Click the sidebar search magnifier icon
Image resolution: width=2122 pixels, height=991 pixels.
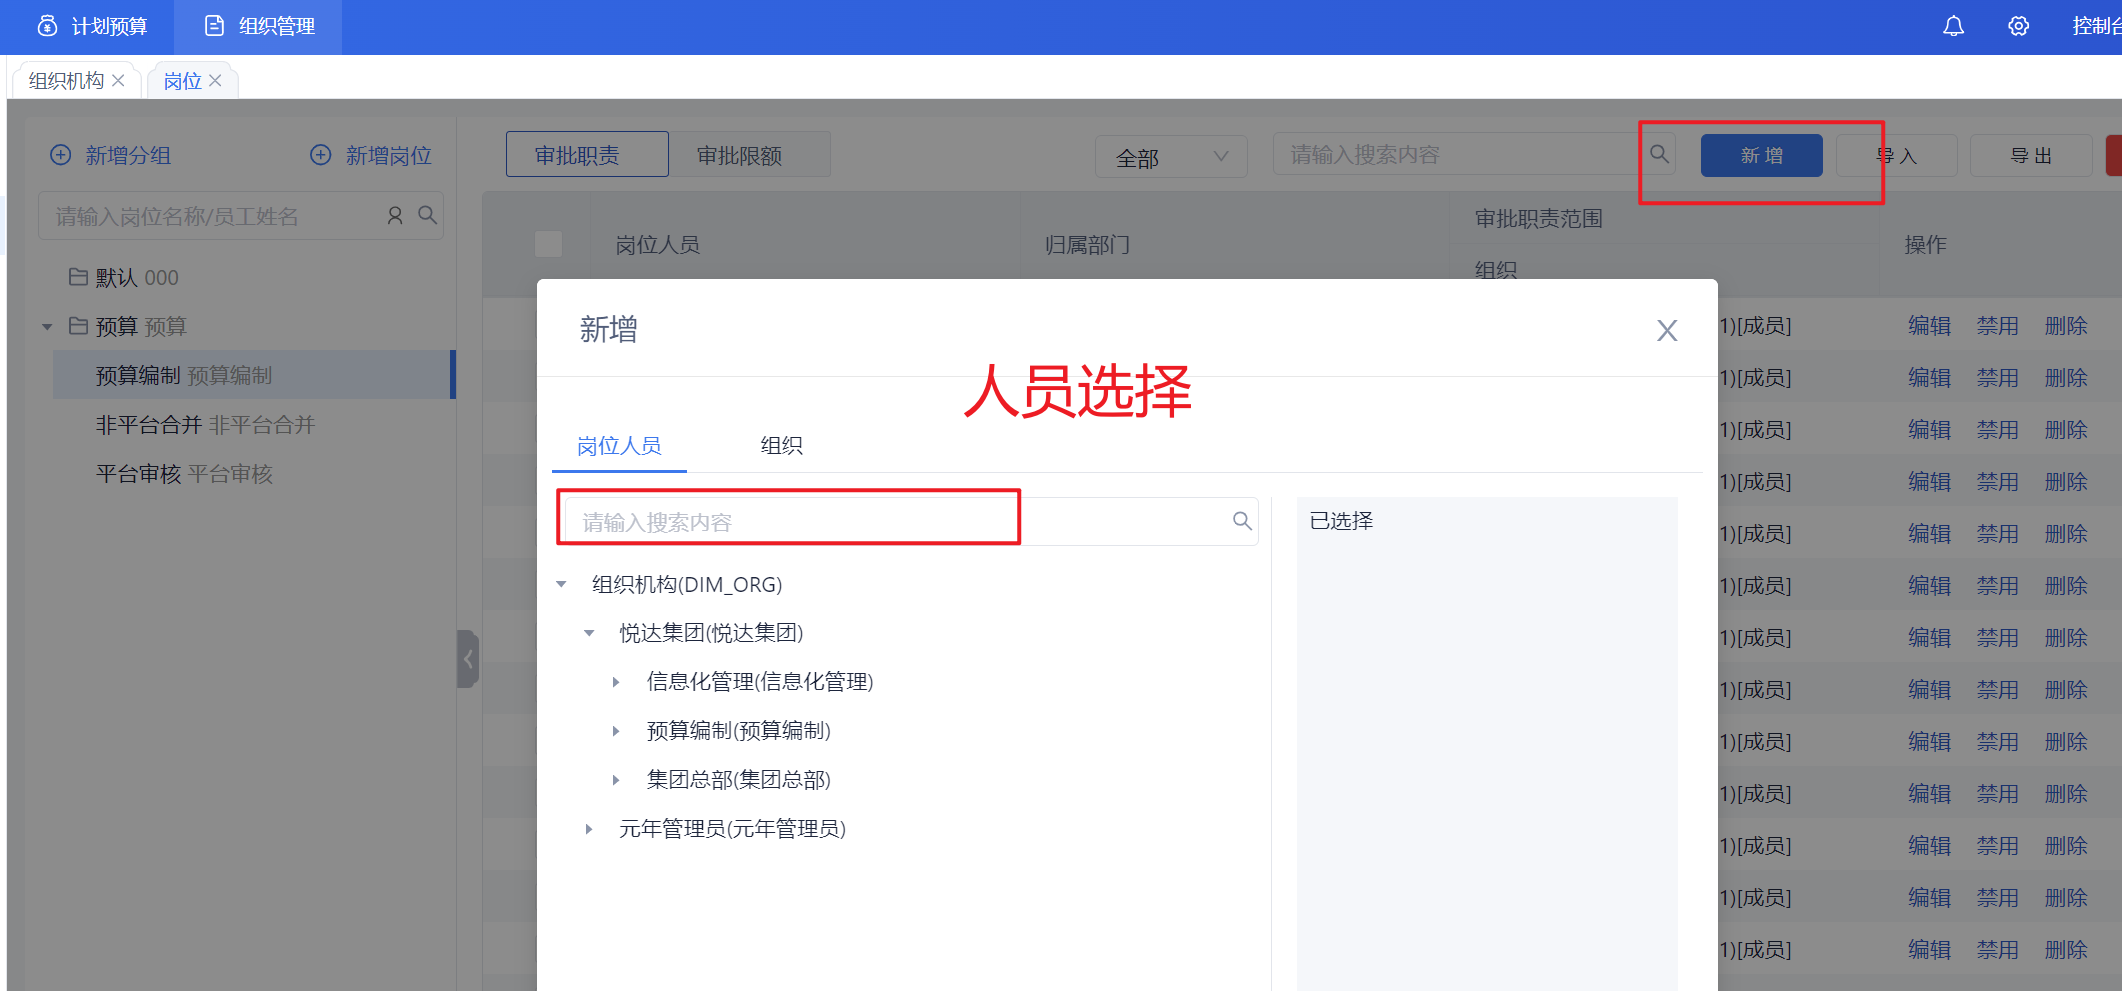(427, 216)
